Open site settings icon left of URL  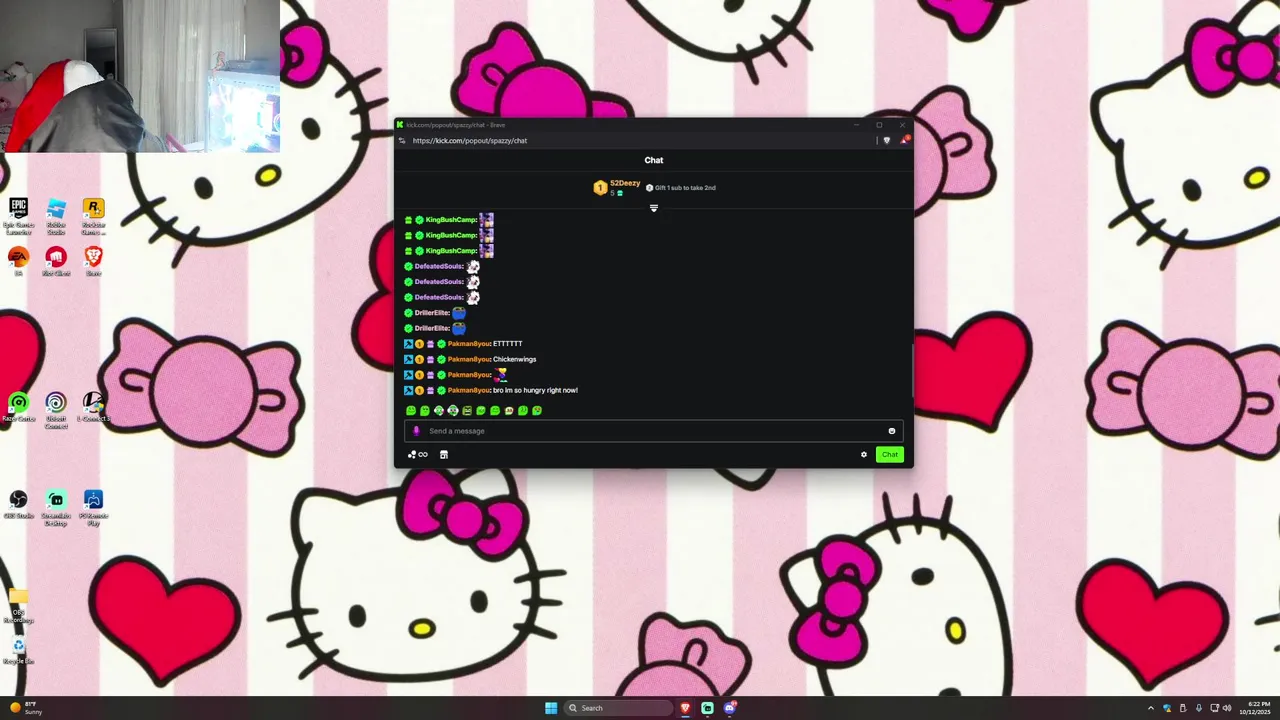[402, 141]
